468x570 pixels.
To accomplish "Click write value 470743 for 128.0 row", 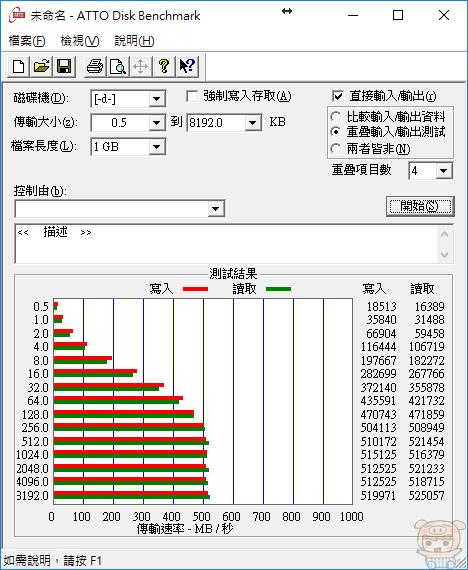I will [x=378, y=415].
